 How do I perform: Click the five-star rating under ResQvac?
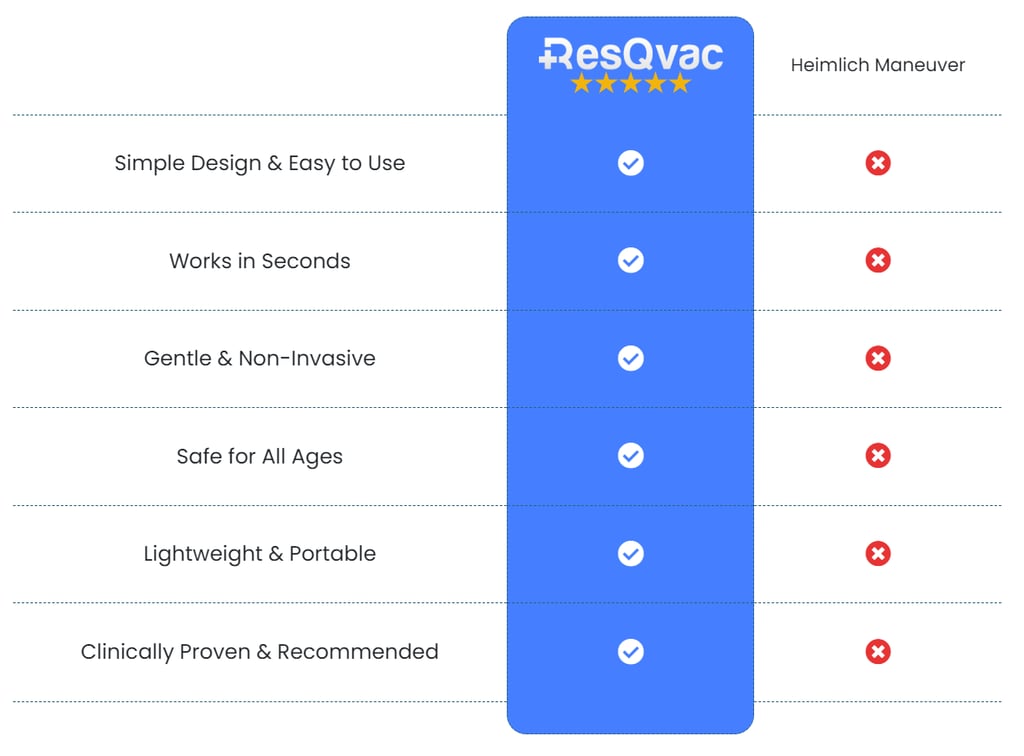pyautogui.click(x=630, y=84)
